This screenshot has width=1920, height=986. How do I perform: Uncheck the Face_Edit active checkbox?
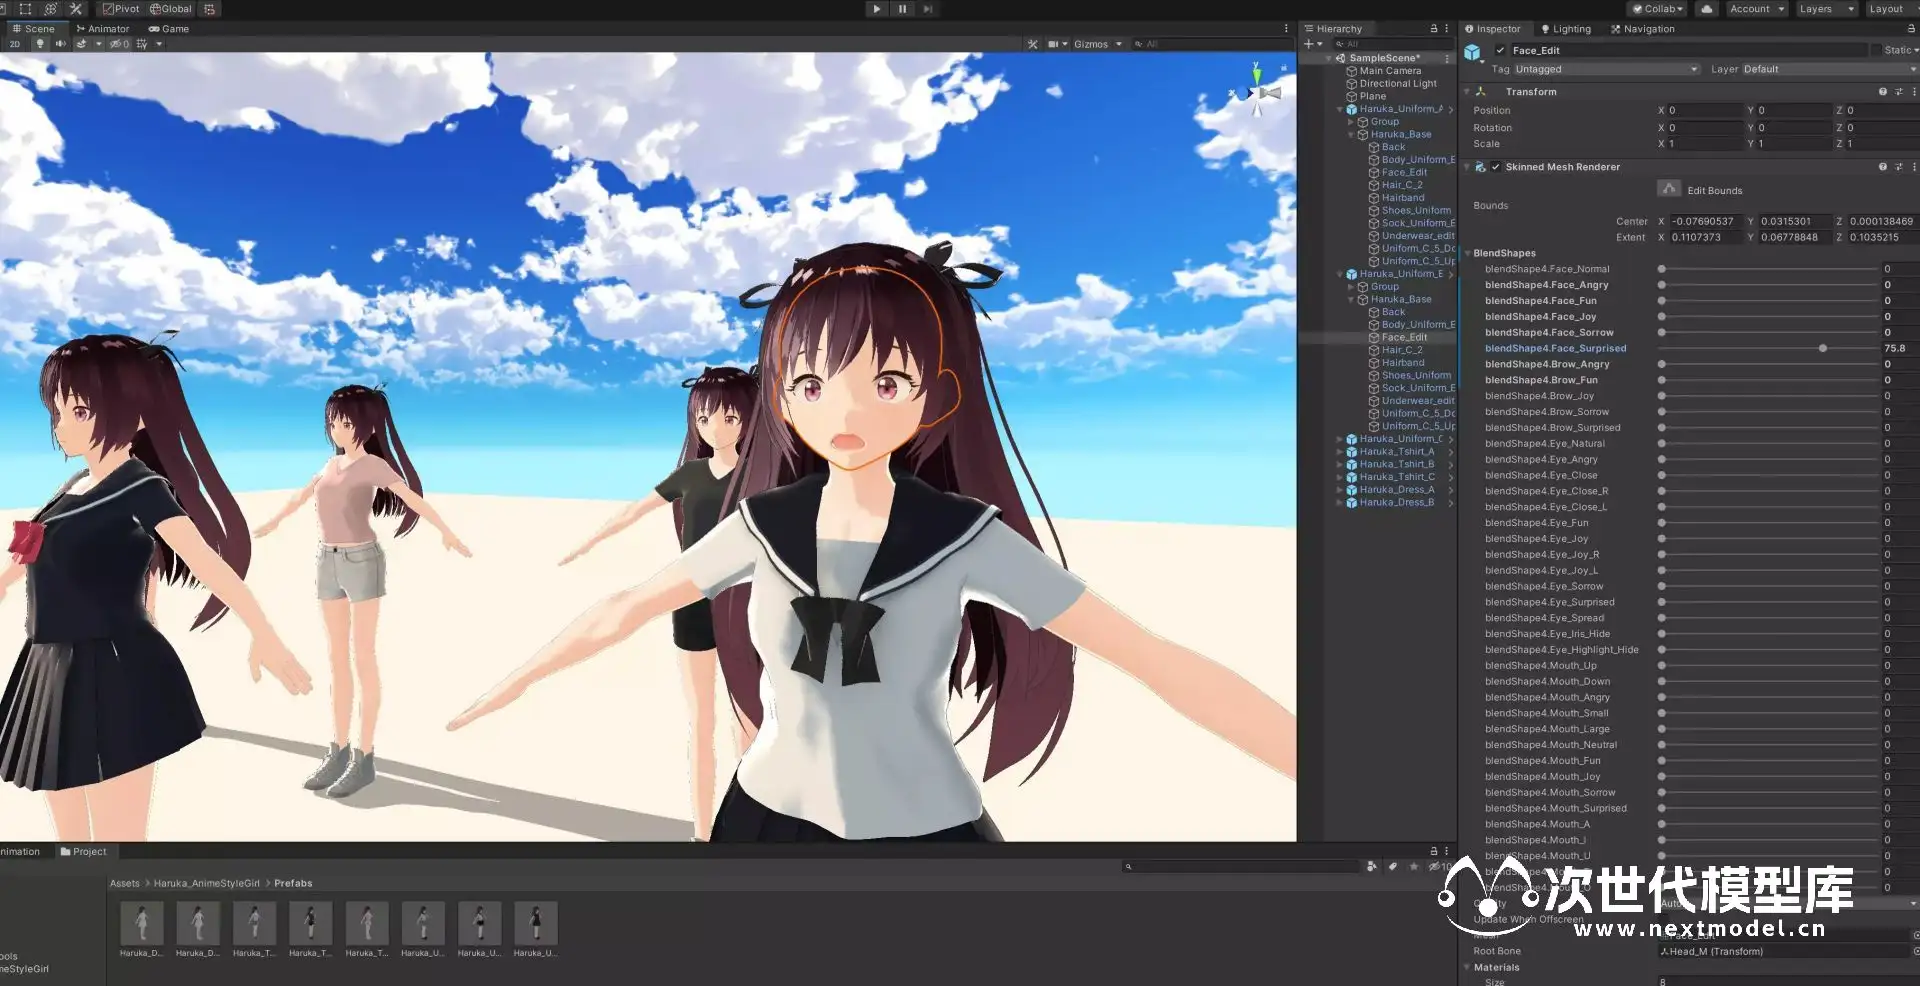[1500, 50]
